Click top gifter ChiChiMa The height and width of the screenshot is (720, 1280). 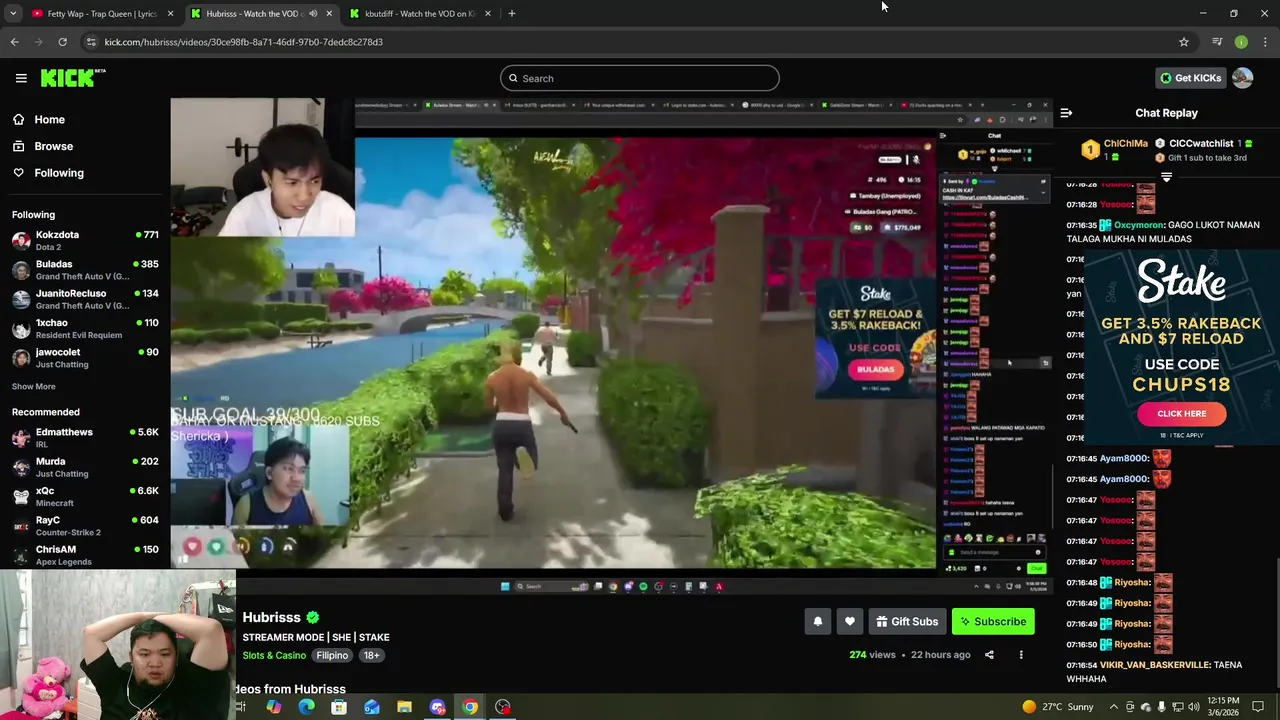[1125, 143]
